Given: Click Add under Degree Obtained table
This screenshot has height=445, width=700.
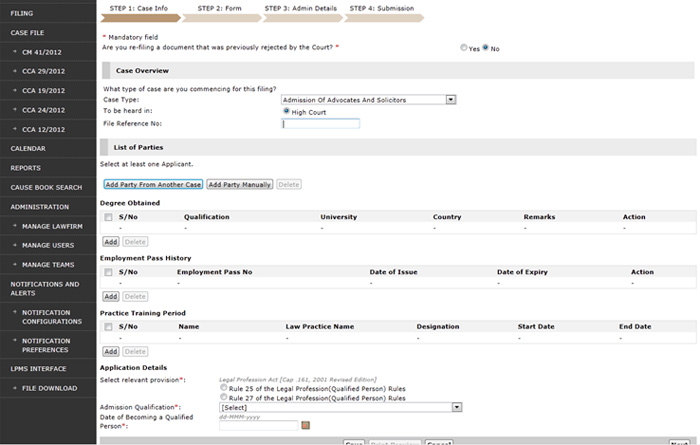Looking at the screenshot, I should (x=110, y=242).
